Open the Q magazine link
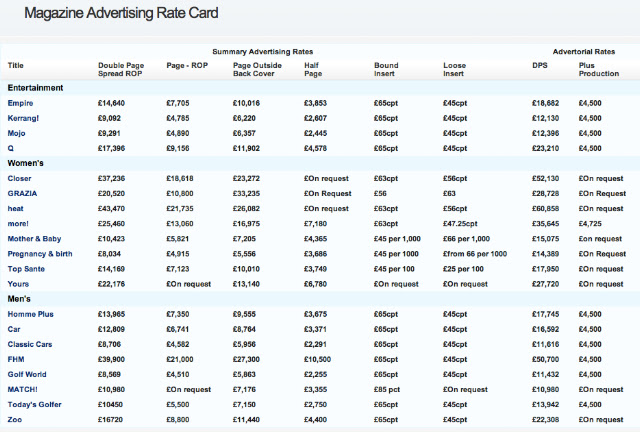640x432 pixels. [11, 149]
